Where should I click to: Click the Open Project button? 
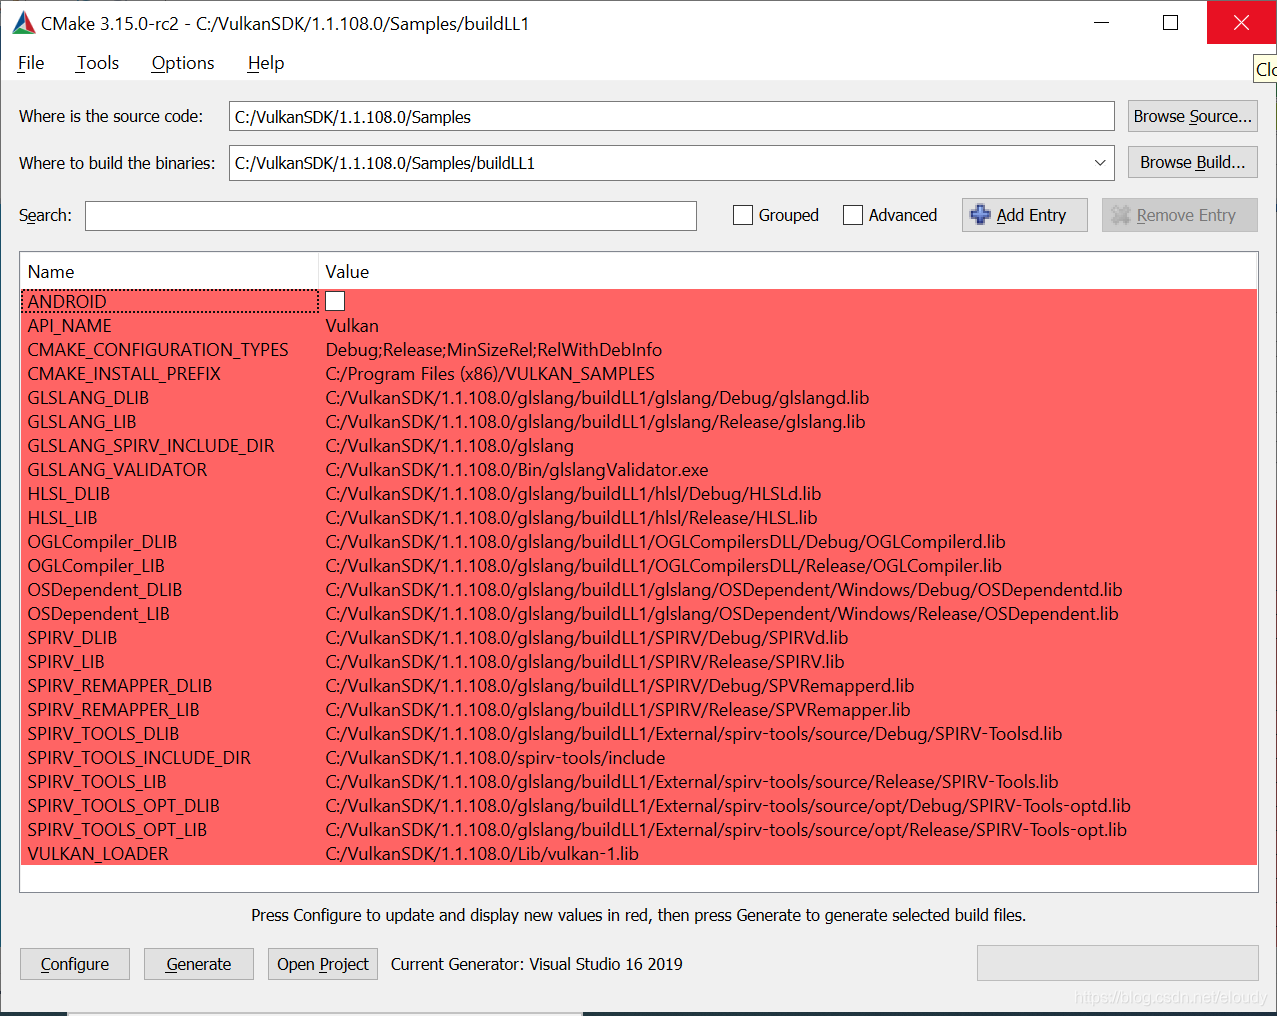tap(323, 964)
